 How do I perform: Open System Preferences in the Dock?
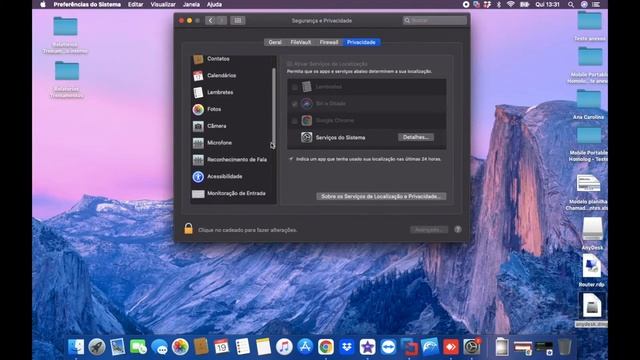[x=472, y=347]
